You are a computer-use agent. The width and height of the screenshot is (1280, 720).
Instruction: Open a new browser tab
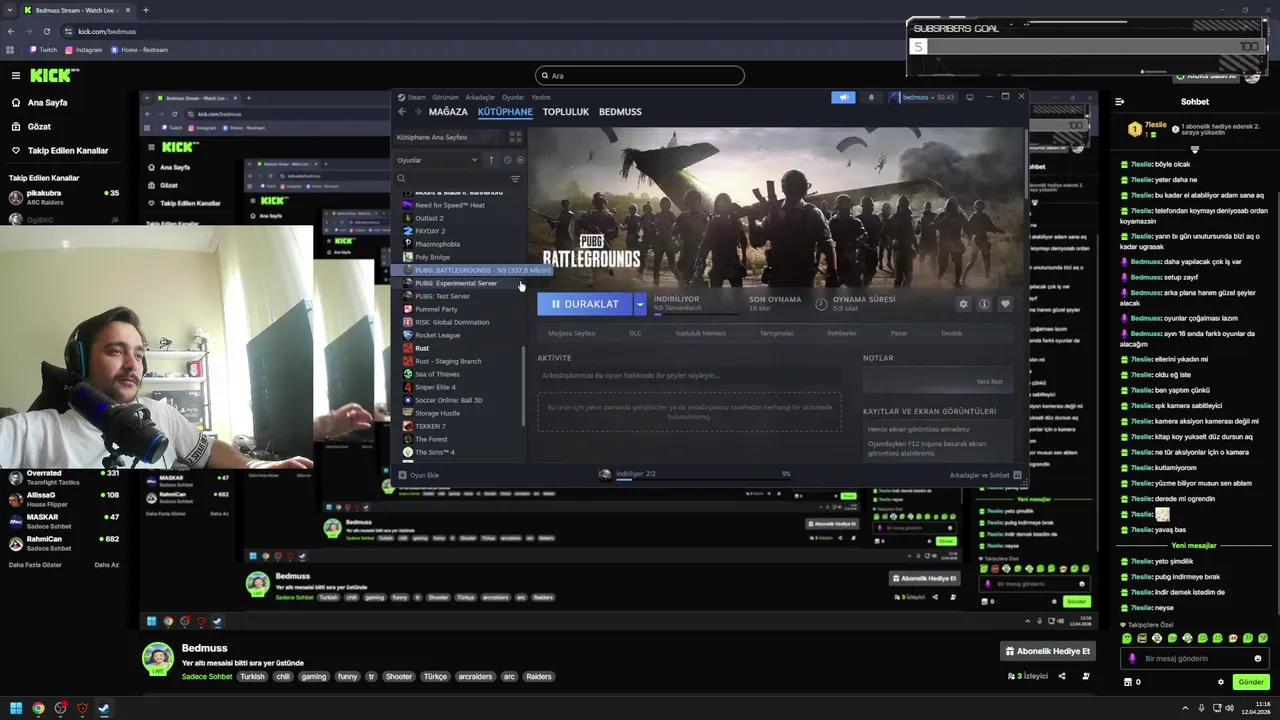coord(145,10)
